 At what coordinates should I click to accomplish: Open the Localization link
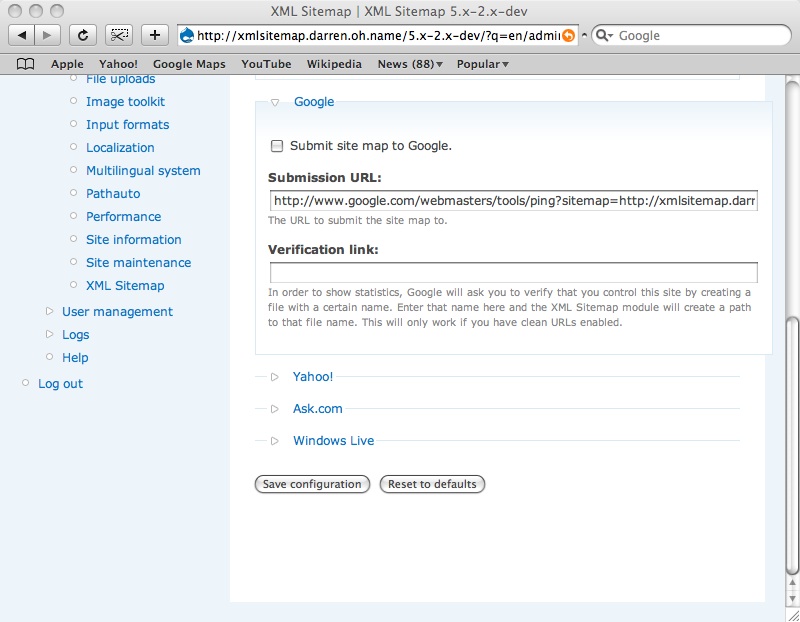point(120,147)
